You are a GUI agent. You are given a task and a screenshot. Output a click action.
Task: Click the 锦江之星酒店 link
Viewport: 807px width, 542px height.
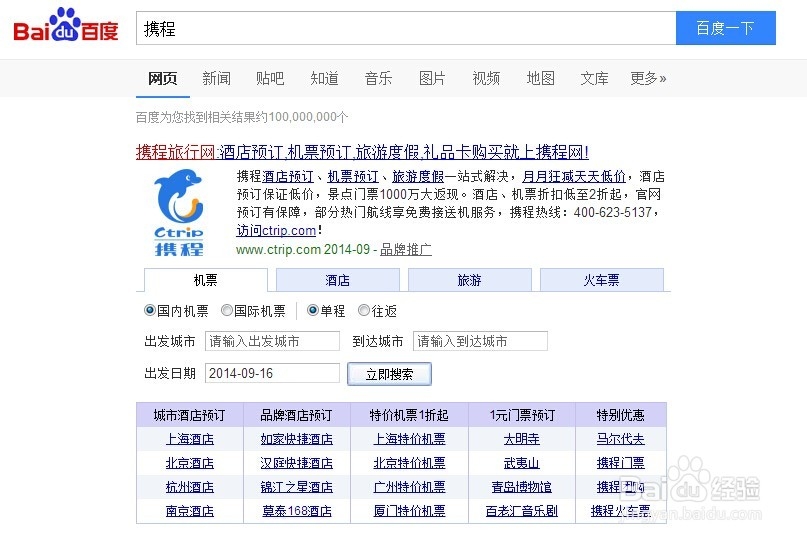click(x=296, y=487)
